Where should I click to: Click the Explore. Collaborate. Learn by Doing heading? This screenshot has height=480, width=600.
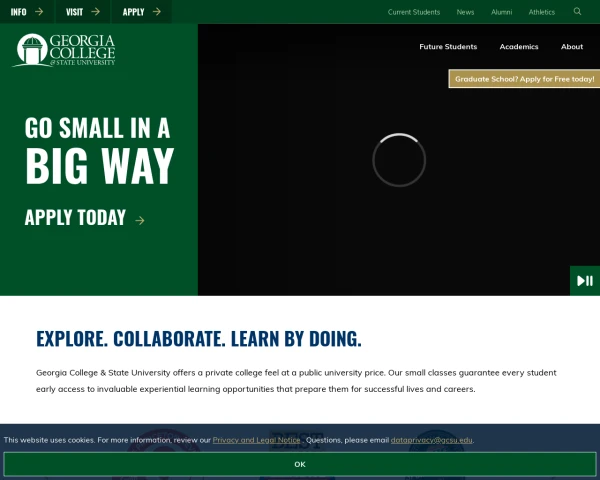coord(199,338)
